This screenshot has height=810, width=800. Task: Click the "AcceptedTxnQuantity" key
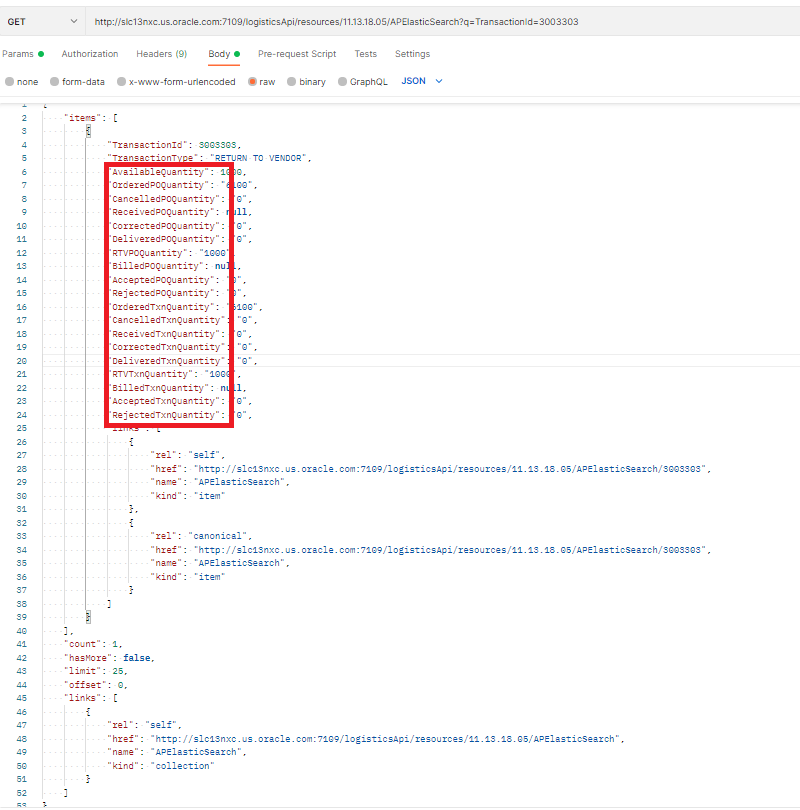coord(164,401)
